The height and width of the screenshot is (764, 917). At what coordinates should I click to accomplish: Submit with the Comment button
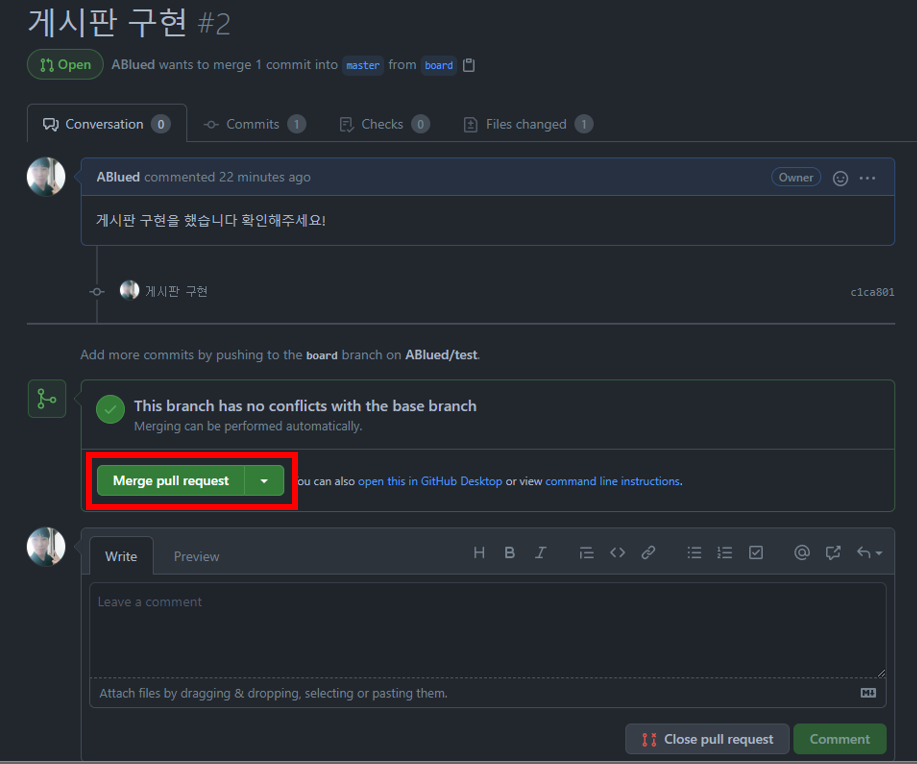[x=840, y=739]
